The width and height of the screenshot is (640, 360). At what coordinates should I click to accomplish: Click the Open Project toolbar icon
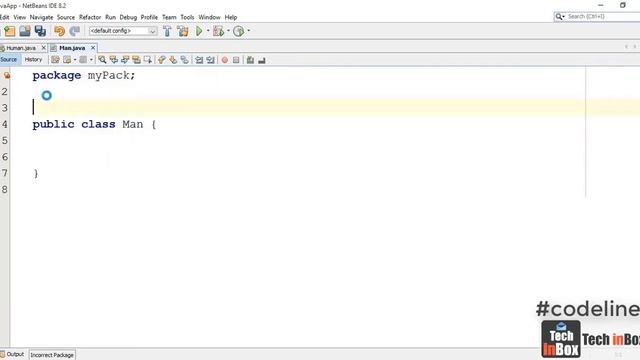(x=25, y=31)
